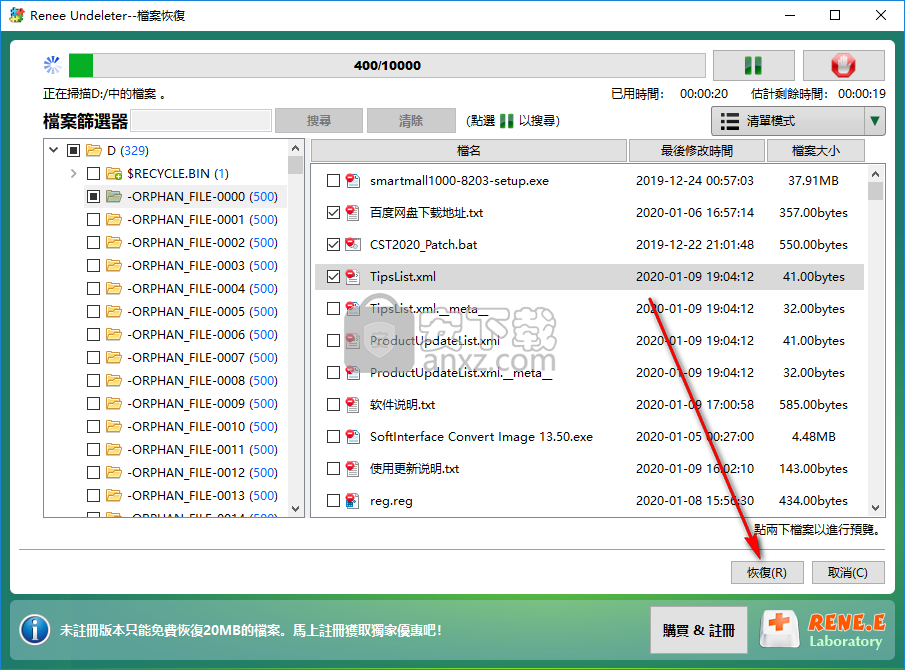Click the list mode icon
This screenshot has height=670, width=905.
(730, 121)
